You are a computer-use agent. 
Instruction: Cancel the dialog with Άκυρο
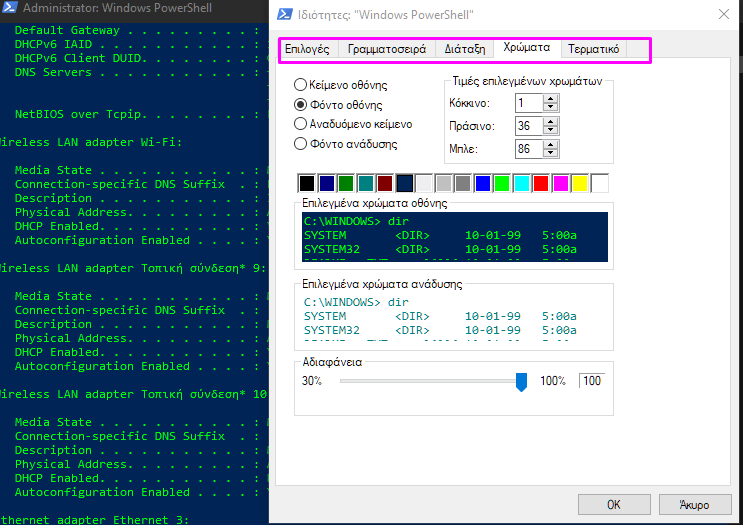tap(695, 505)
